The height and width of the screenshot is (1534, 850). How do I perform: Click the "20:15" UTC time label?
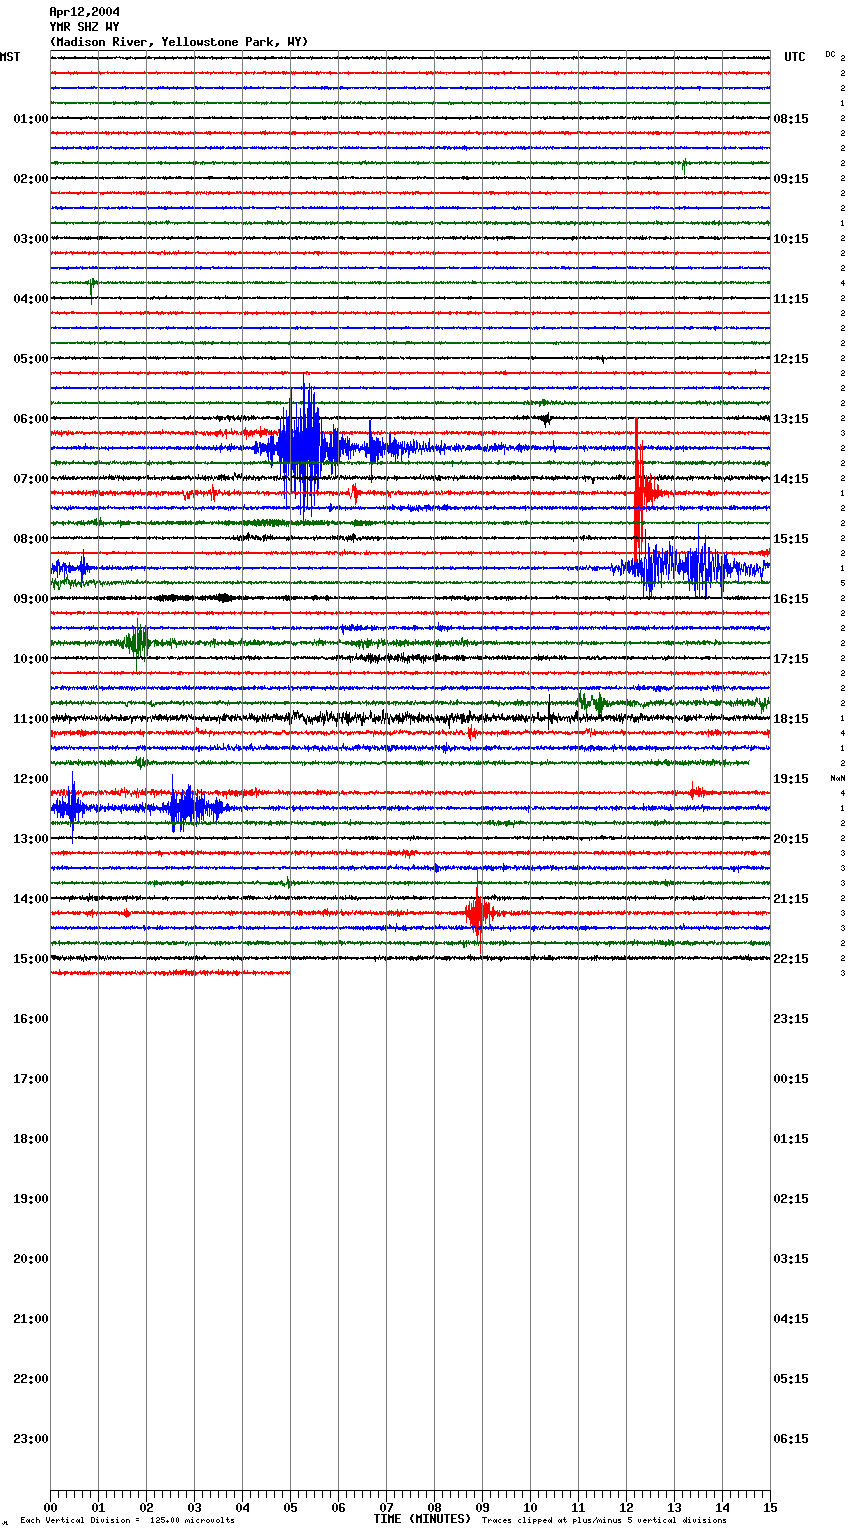coord(791,839)
